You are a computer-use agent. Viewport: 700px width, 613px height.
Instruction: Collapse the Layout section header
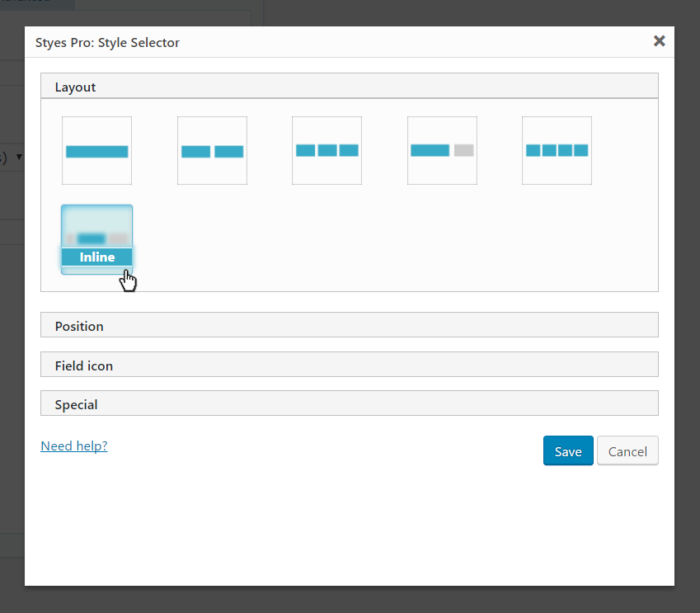pos(349,86)
